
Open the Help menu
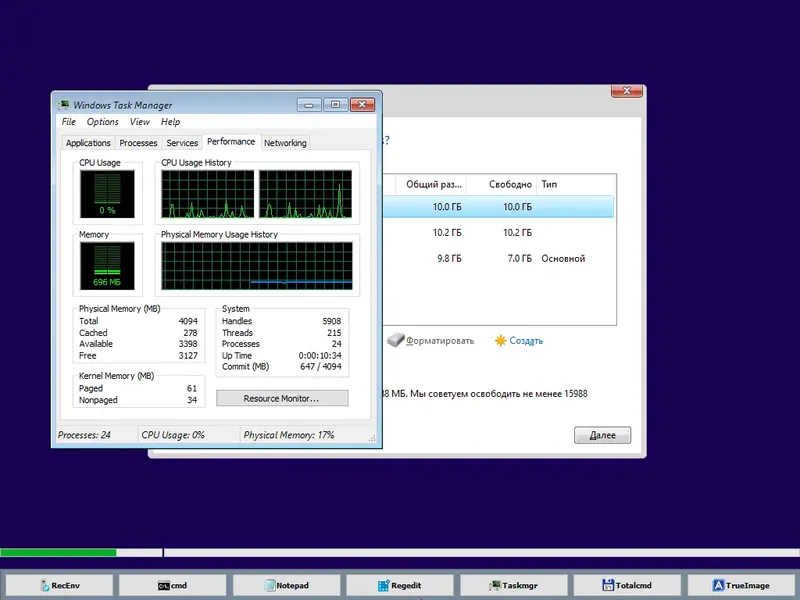coord(171,121)
